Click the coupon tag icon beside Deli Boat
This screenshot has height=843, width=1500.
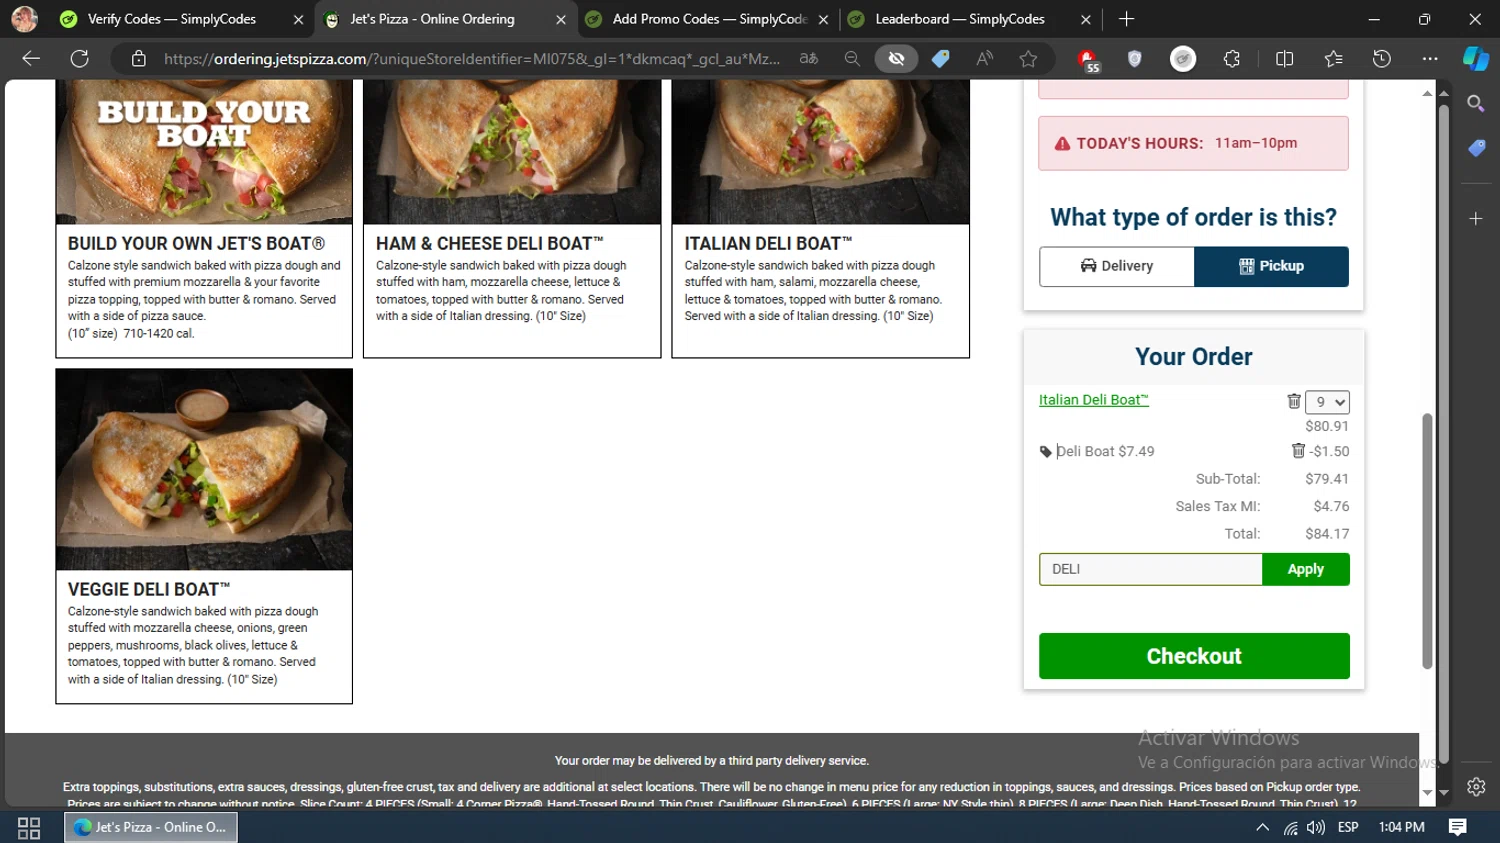pos(1046,452)
